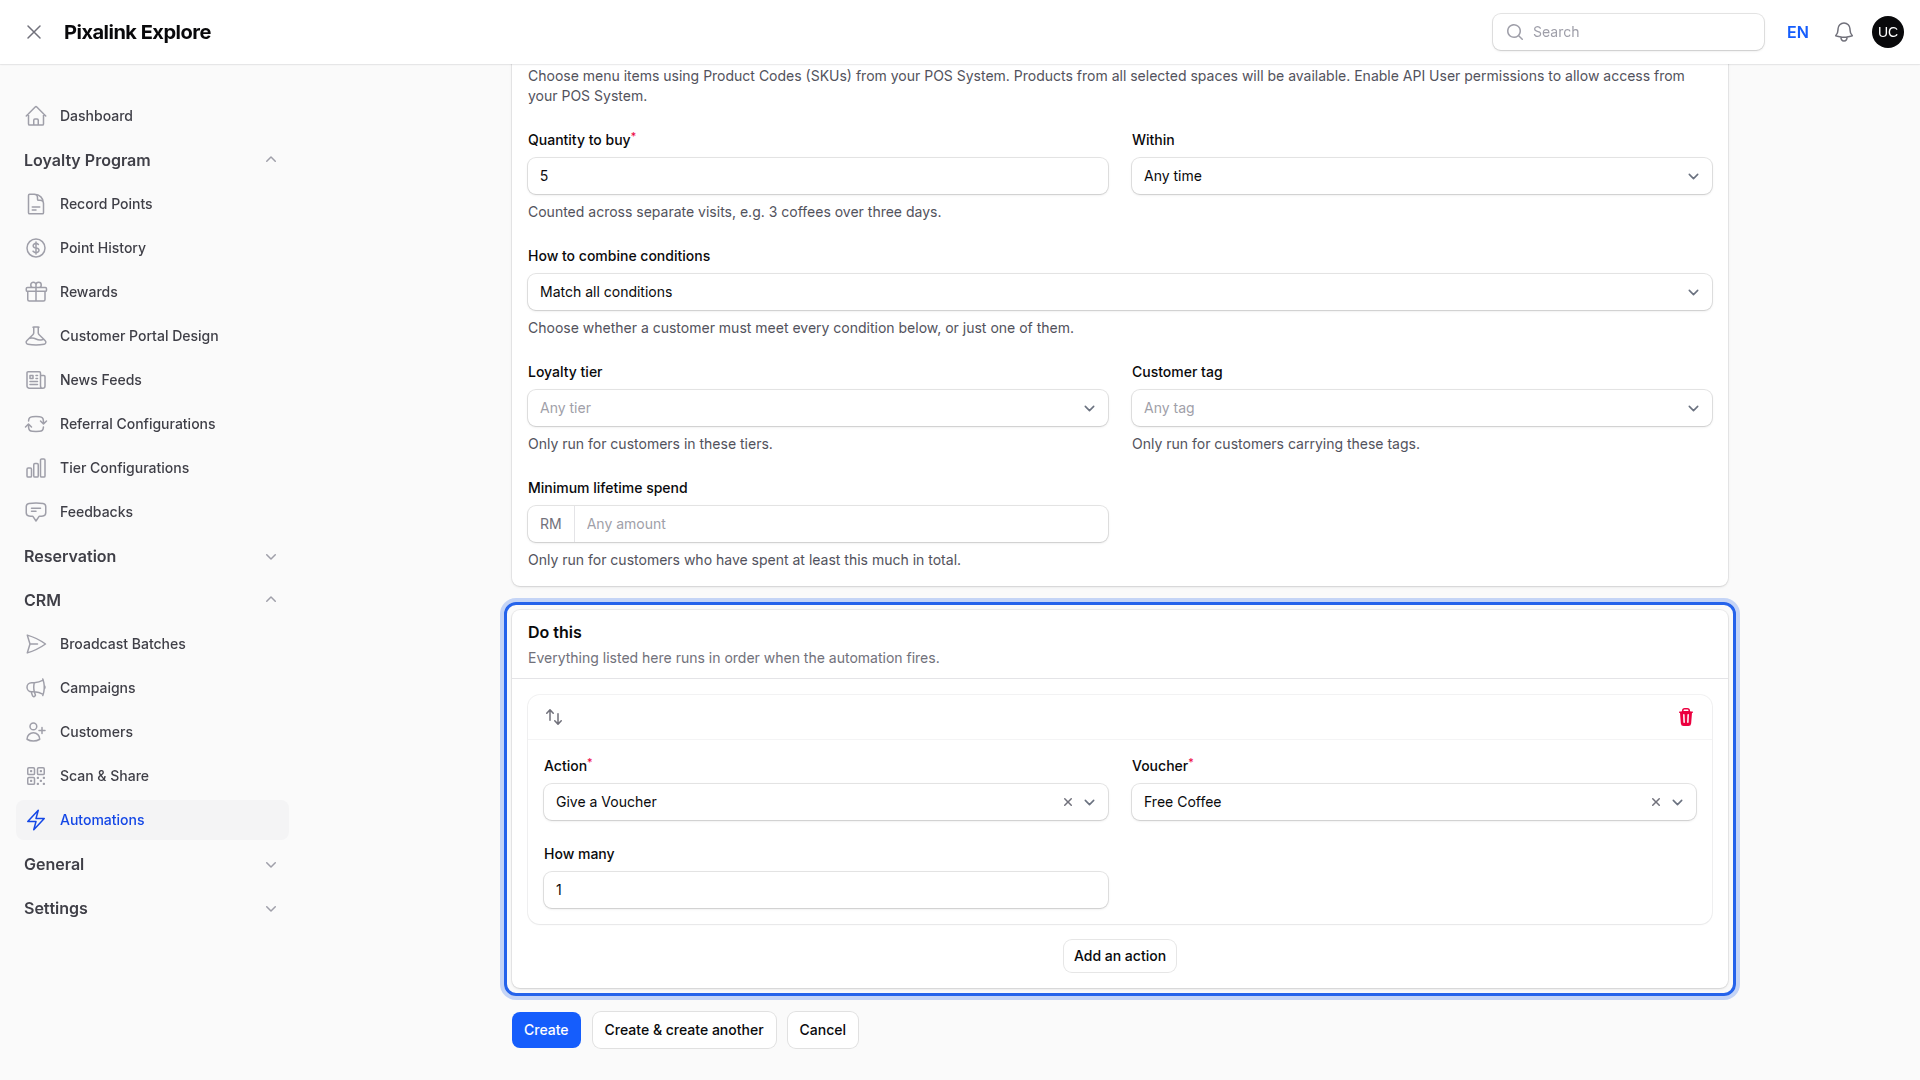Focus the How many field
The height and width of the screenshot is (1080, 1920).
click(x=826, y=890)
